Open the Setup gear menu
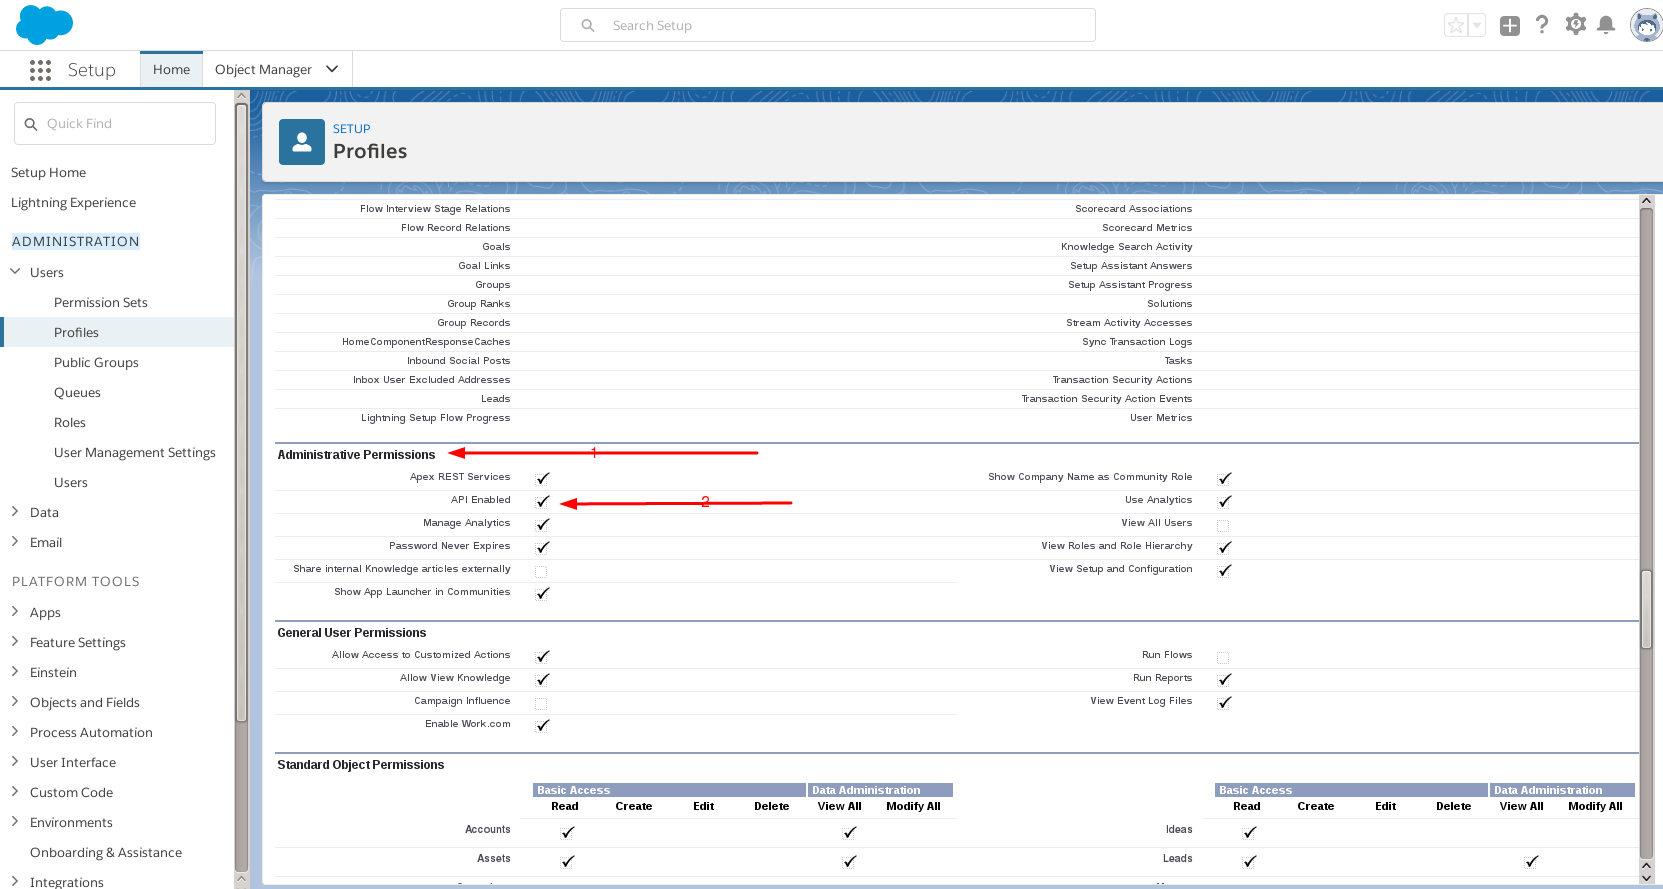The width and height of the screenshot is (1663, 889). click(1575, 24)
